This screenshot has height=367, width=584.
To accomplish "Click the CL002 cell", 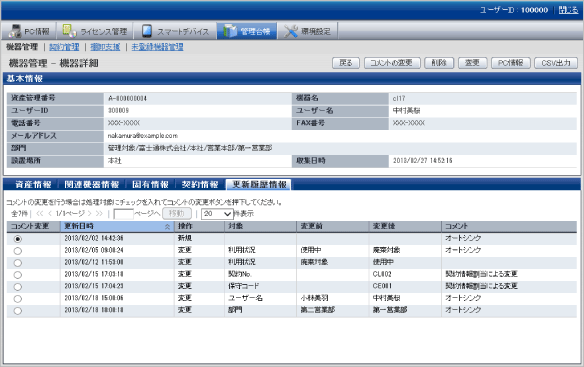I will pyautogui.click(x=382, y=274).
